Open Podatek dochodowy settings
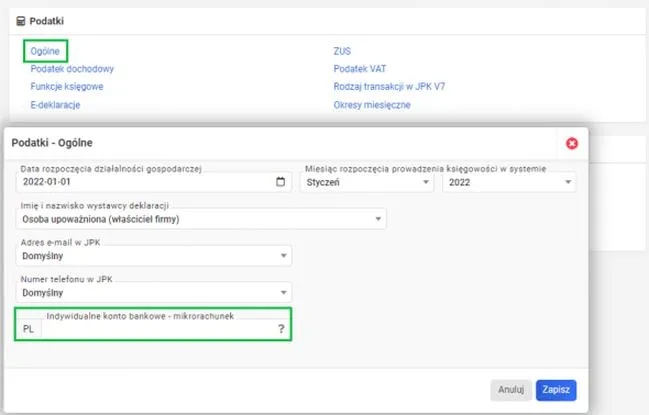Viewport: 649px width, 415px height. (x=72, y=69)
